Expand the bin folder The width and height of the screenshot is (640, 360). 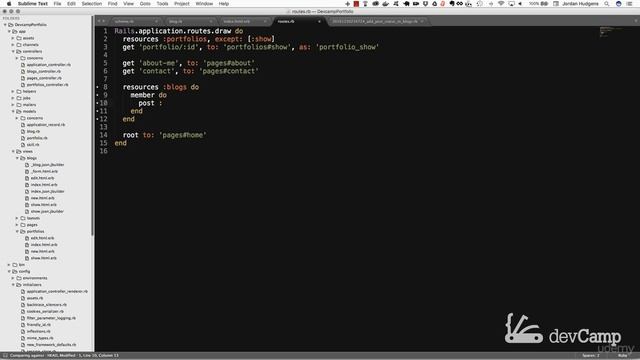point(9,264)
